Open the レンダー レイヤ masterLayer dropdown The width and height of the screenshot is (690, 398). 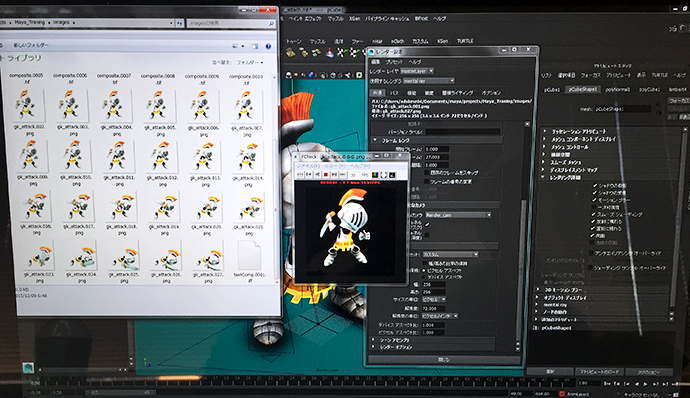tap(417, 70)
